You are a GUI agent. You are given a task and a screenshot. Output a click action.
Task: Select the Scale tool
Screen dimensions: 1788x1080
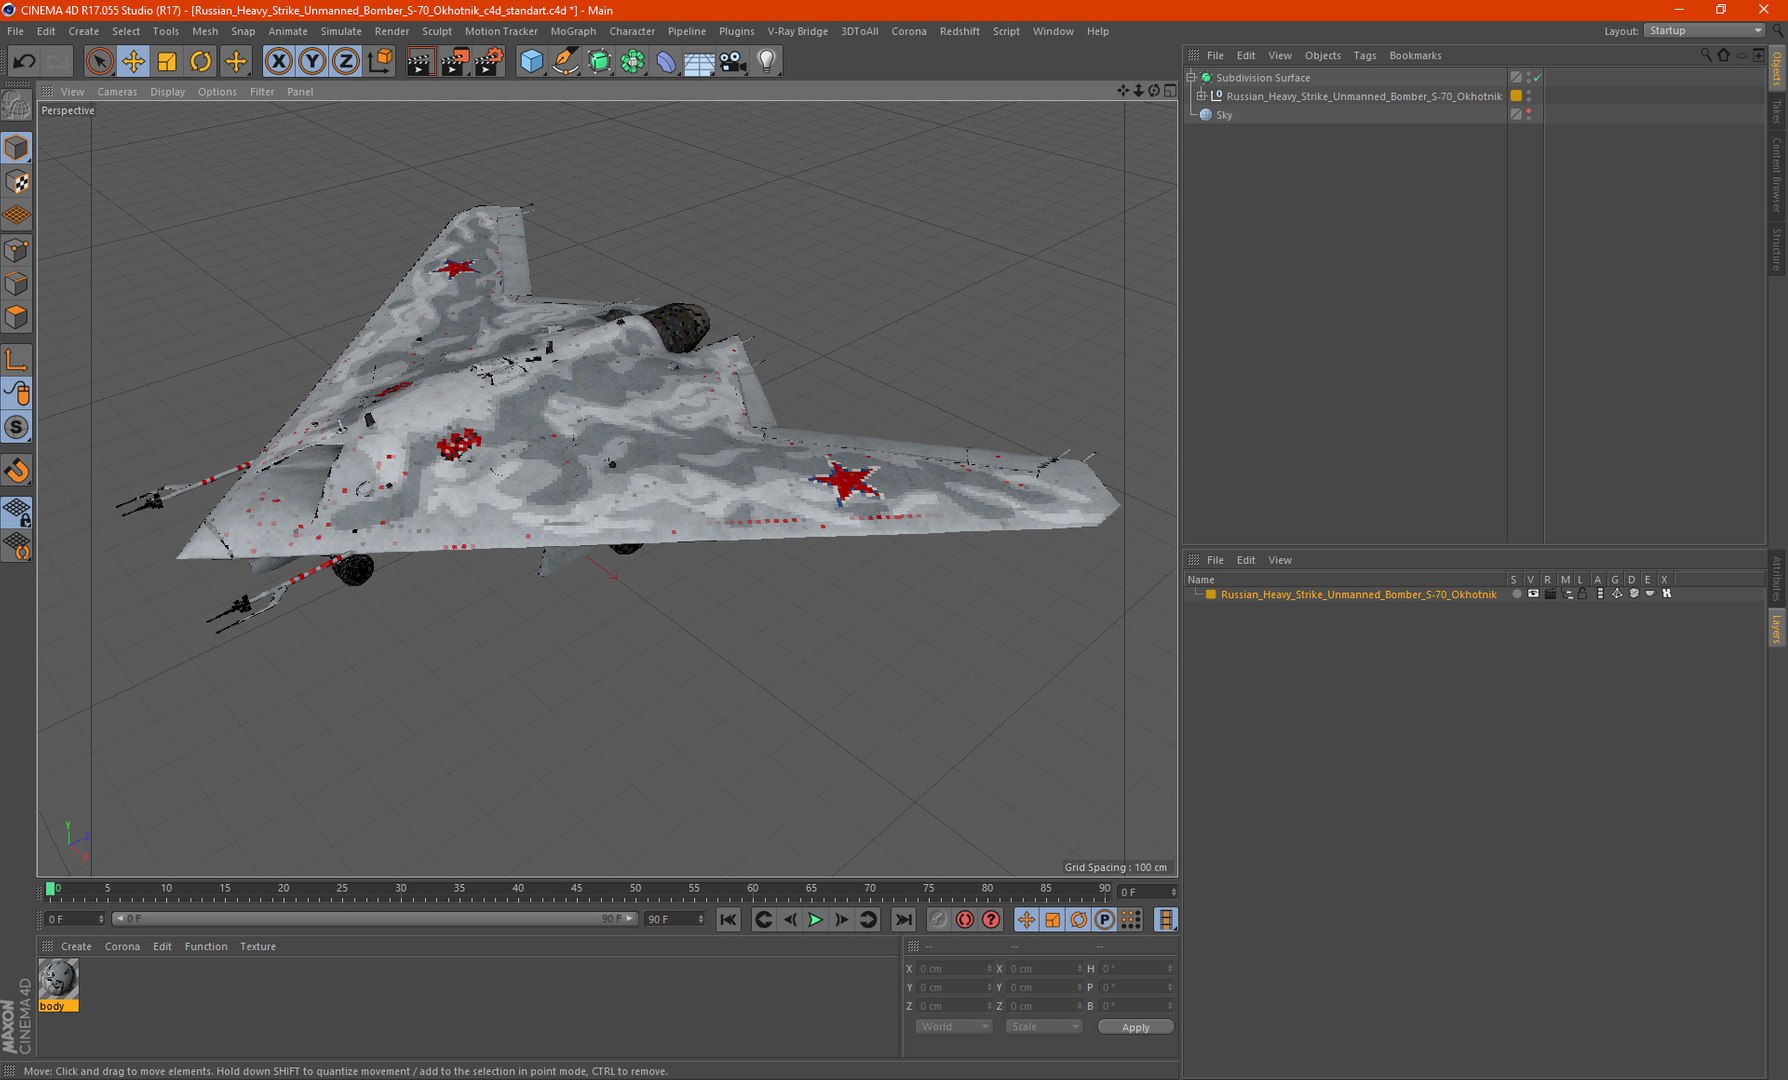(167, 62)
